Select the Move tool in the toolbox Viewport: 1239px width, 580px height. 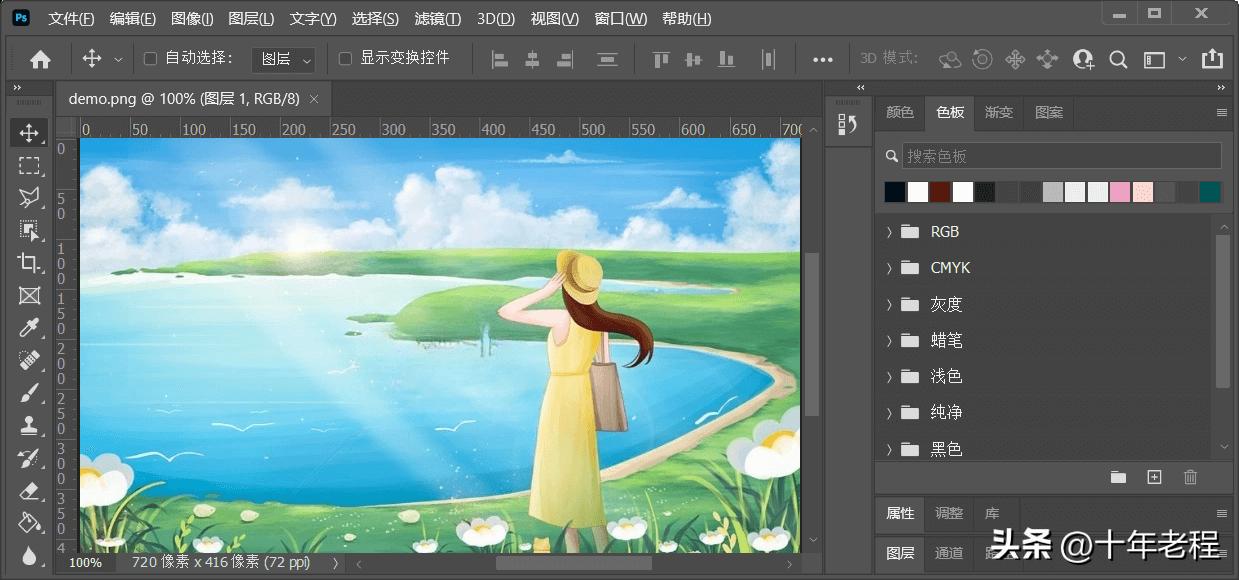(29, 133)
